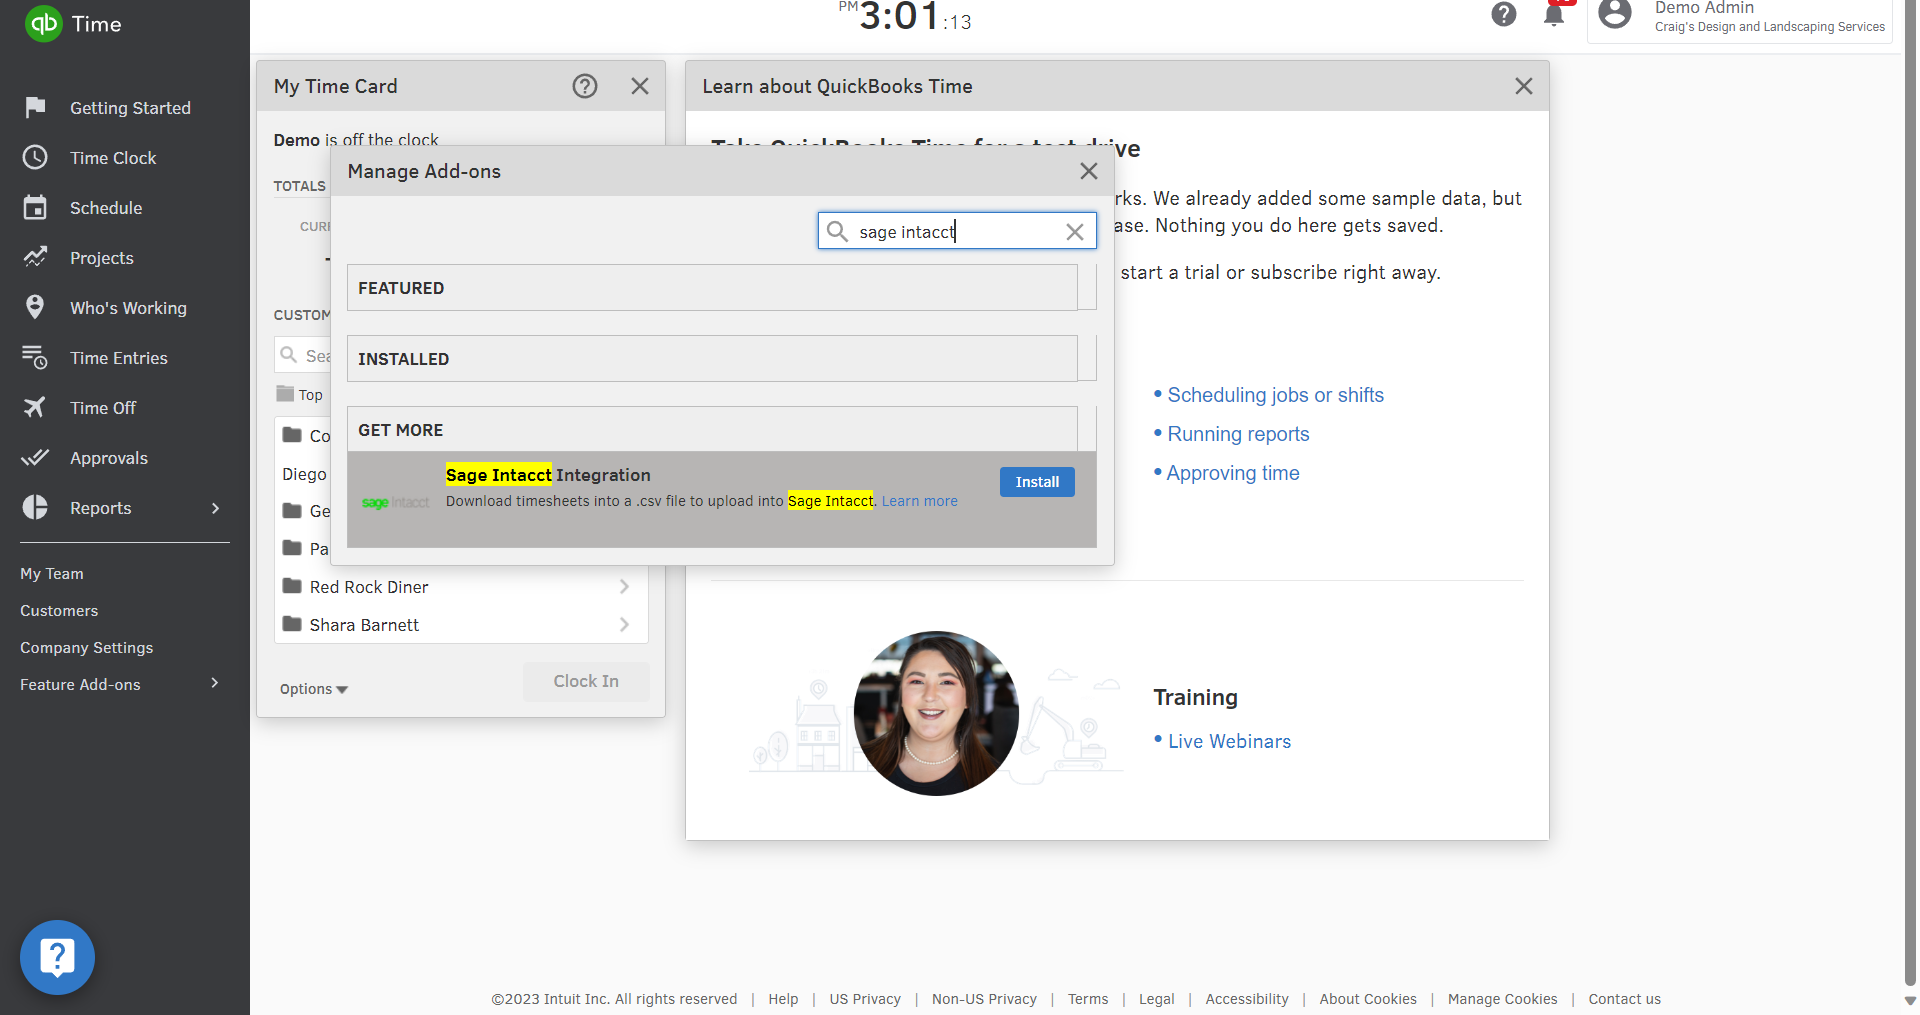Expand the Reports submenu arrow

[x=216, y=508]
